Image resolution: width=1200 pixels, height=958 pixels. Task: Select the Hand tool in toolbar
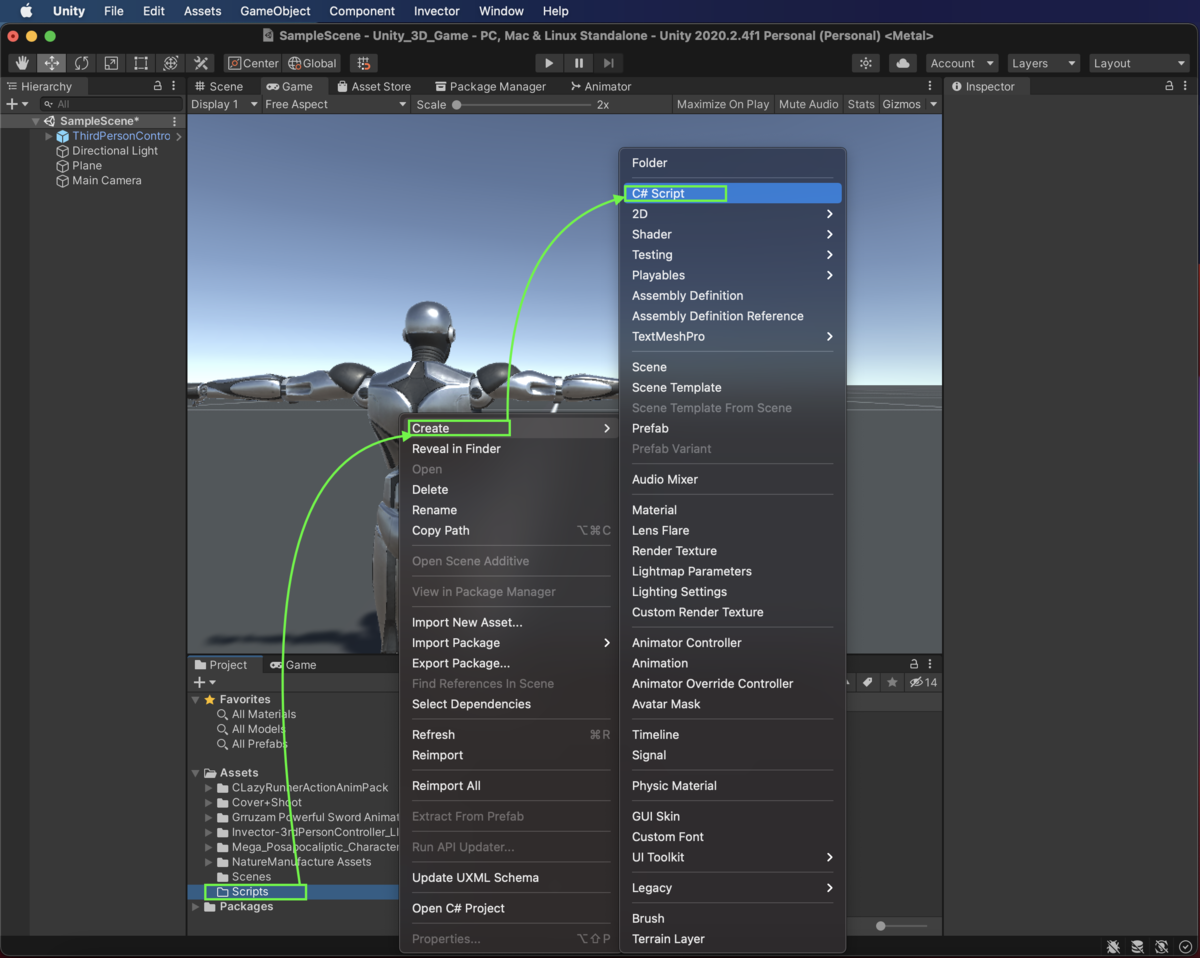click(22, 63)
